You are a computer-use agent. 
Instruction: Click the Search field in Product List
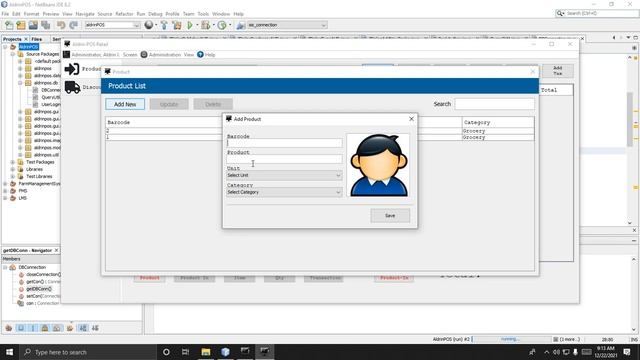(x=494, y=104)
